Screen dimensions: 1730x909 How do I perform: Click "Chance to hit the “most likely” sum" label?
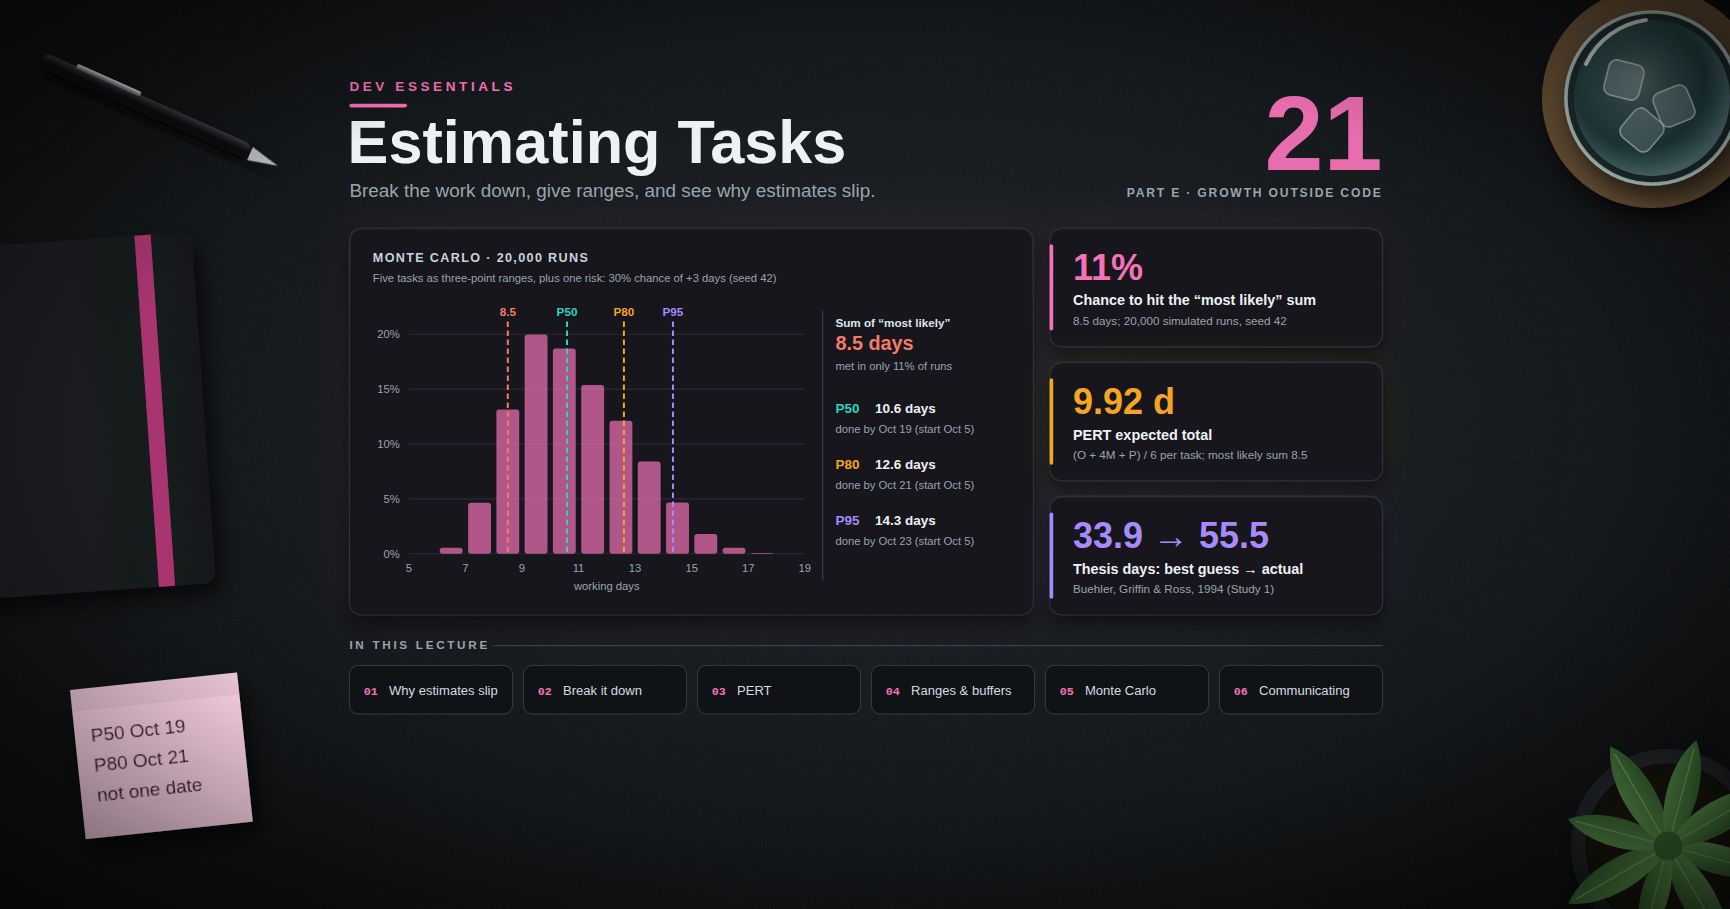[x=1194, y=300]
